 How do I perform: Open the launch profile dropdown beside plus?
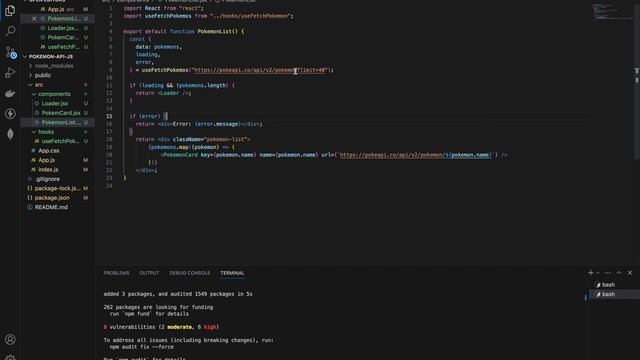tap(598, 273)
